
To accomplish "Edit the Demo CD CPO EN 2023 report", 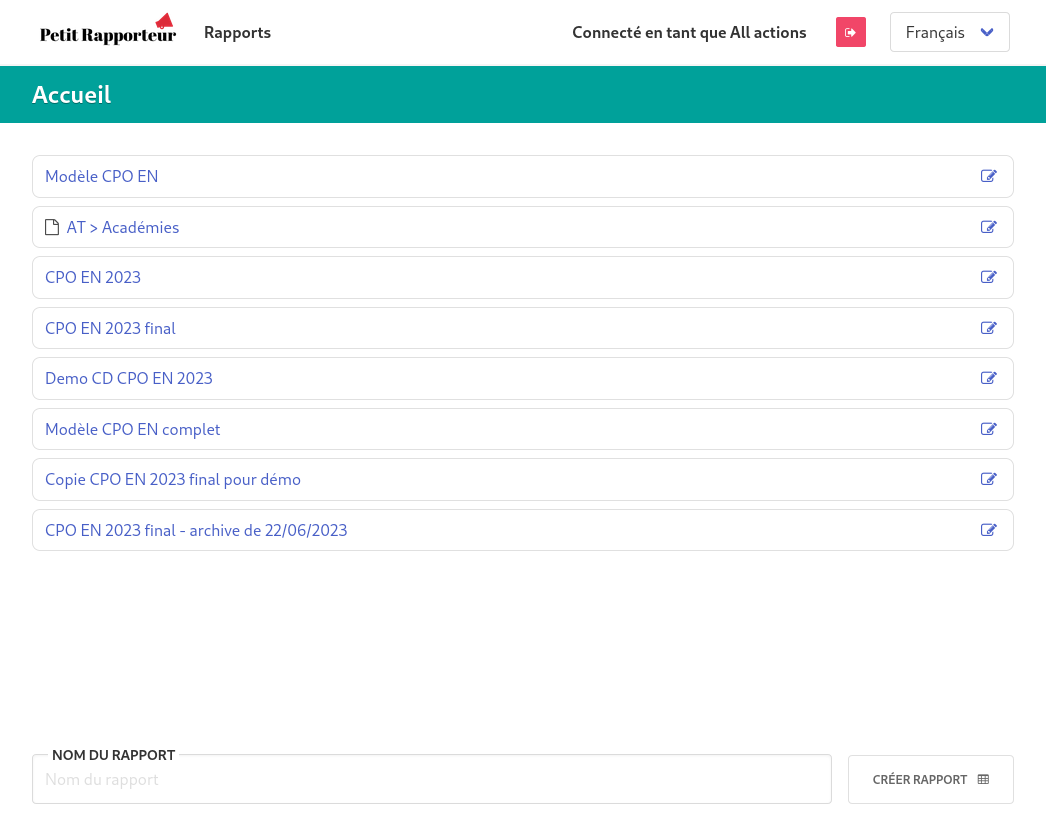I will pyautogui.click(x=989, y=378).
